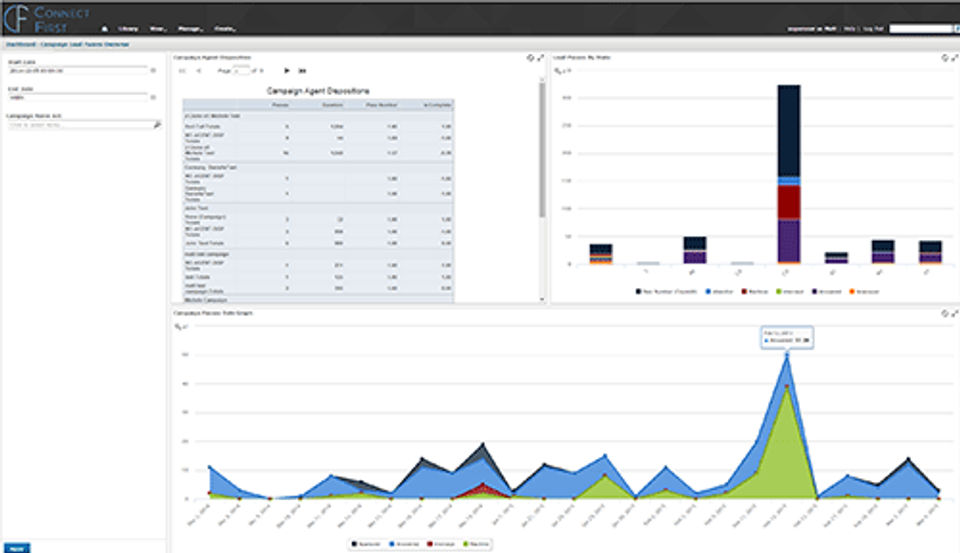Click the Apply button at bottom left
This screenshot has height=553, width=960.
(x=17, y=548)
